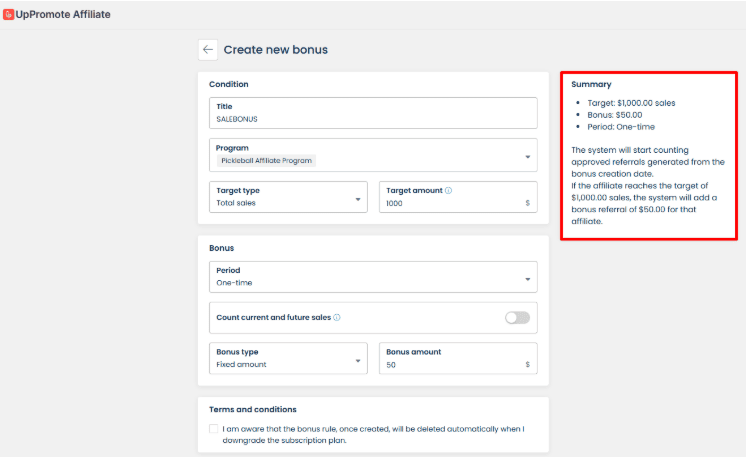
Task: Click the Bonus section heading
Action: 222,246
